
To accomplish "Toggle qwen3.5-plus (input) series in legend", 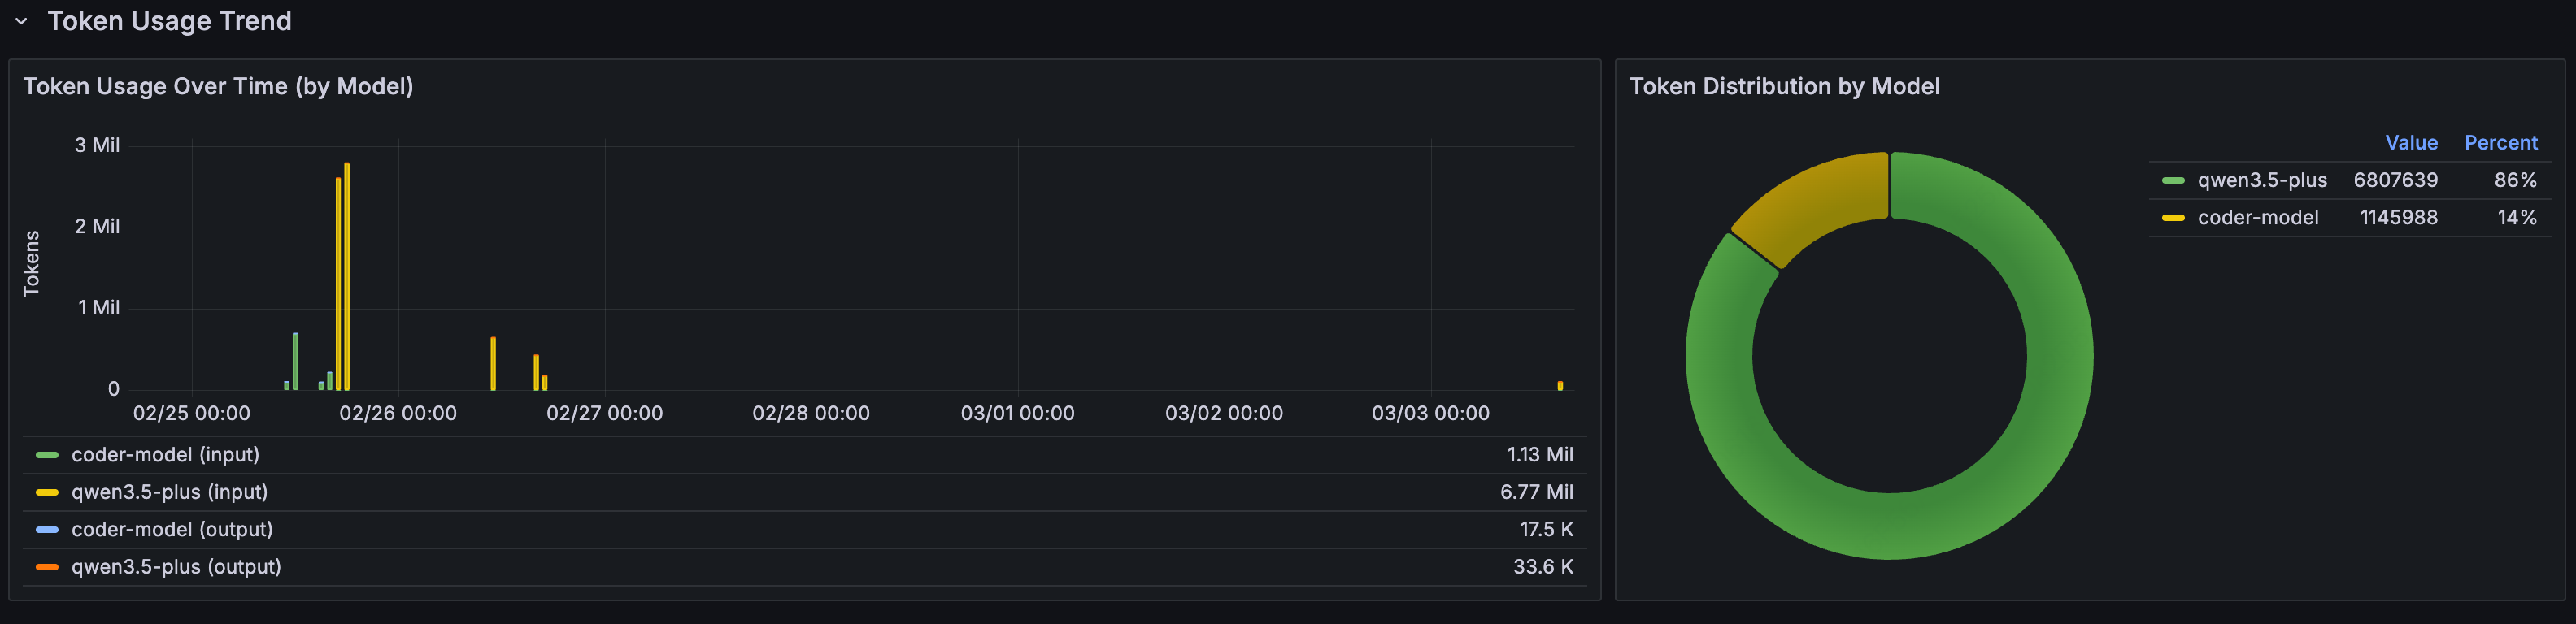I will pos(169,492).
